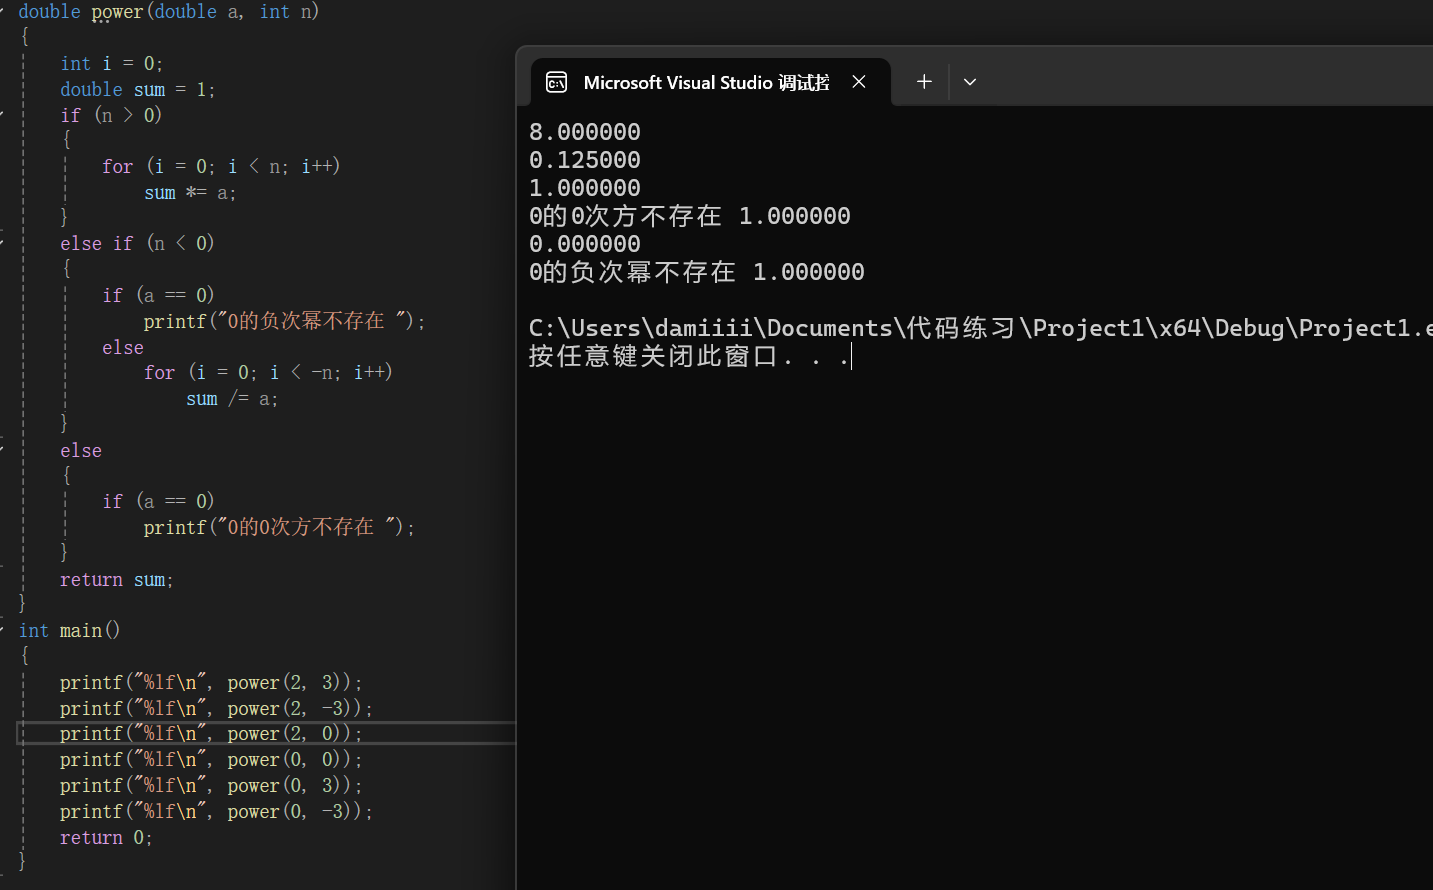Collapse the 'else if (n < 0)' block fold arrow

click(x=3, y=243)
